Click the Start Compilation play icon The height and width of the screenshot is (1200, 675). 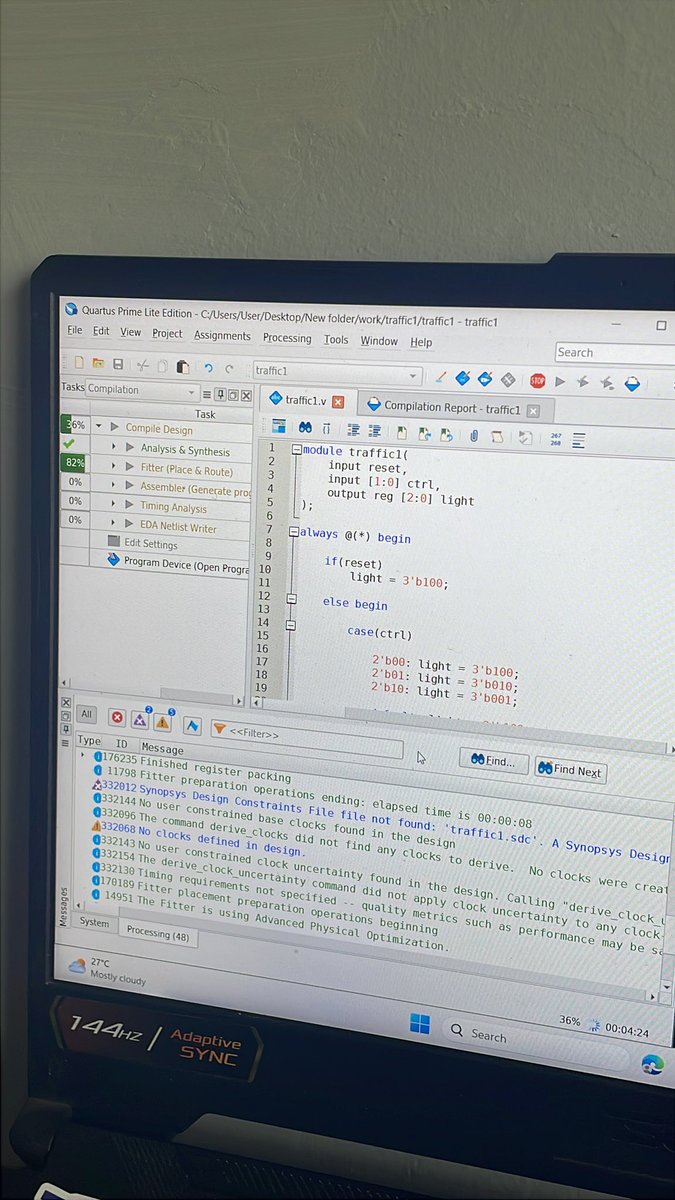point(560,381)
